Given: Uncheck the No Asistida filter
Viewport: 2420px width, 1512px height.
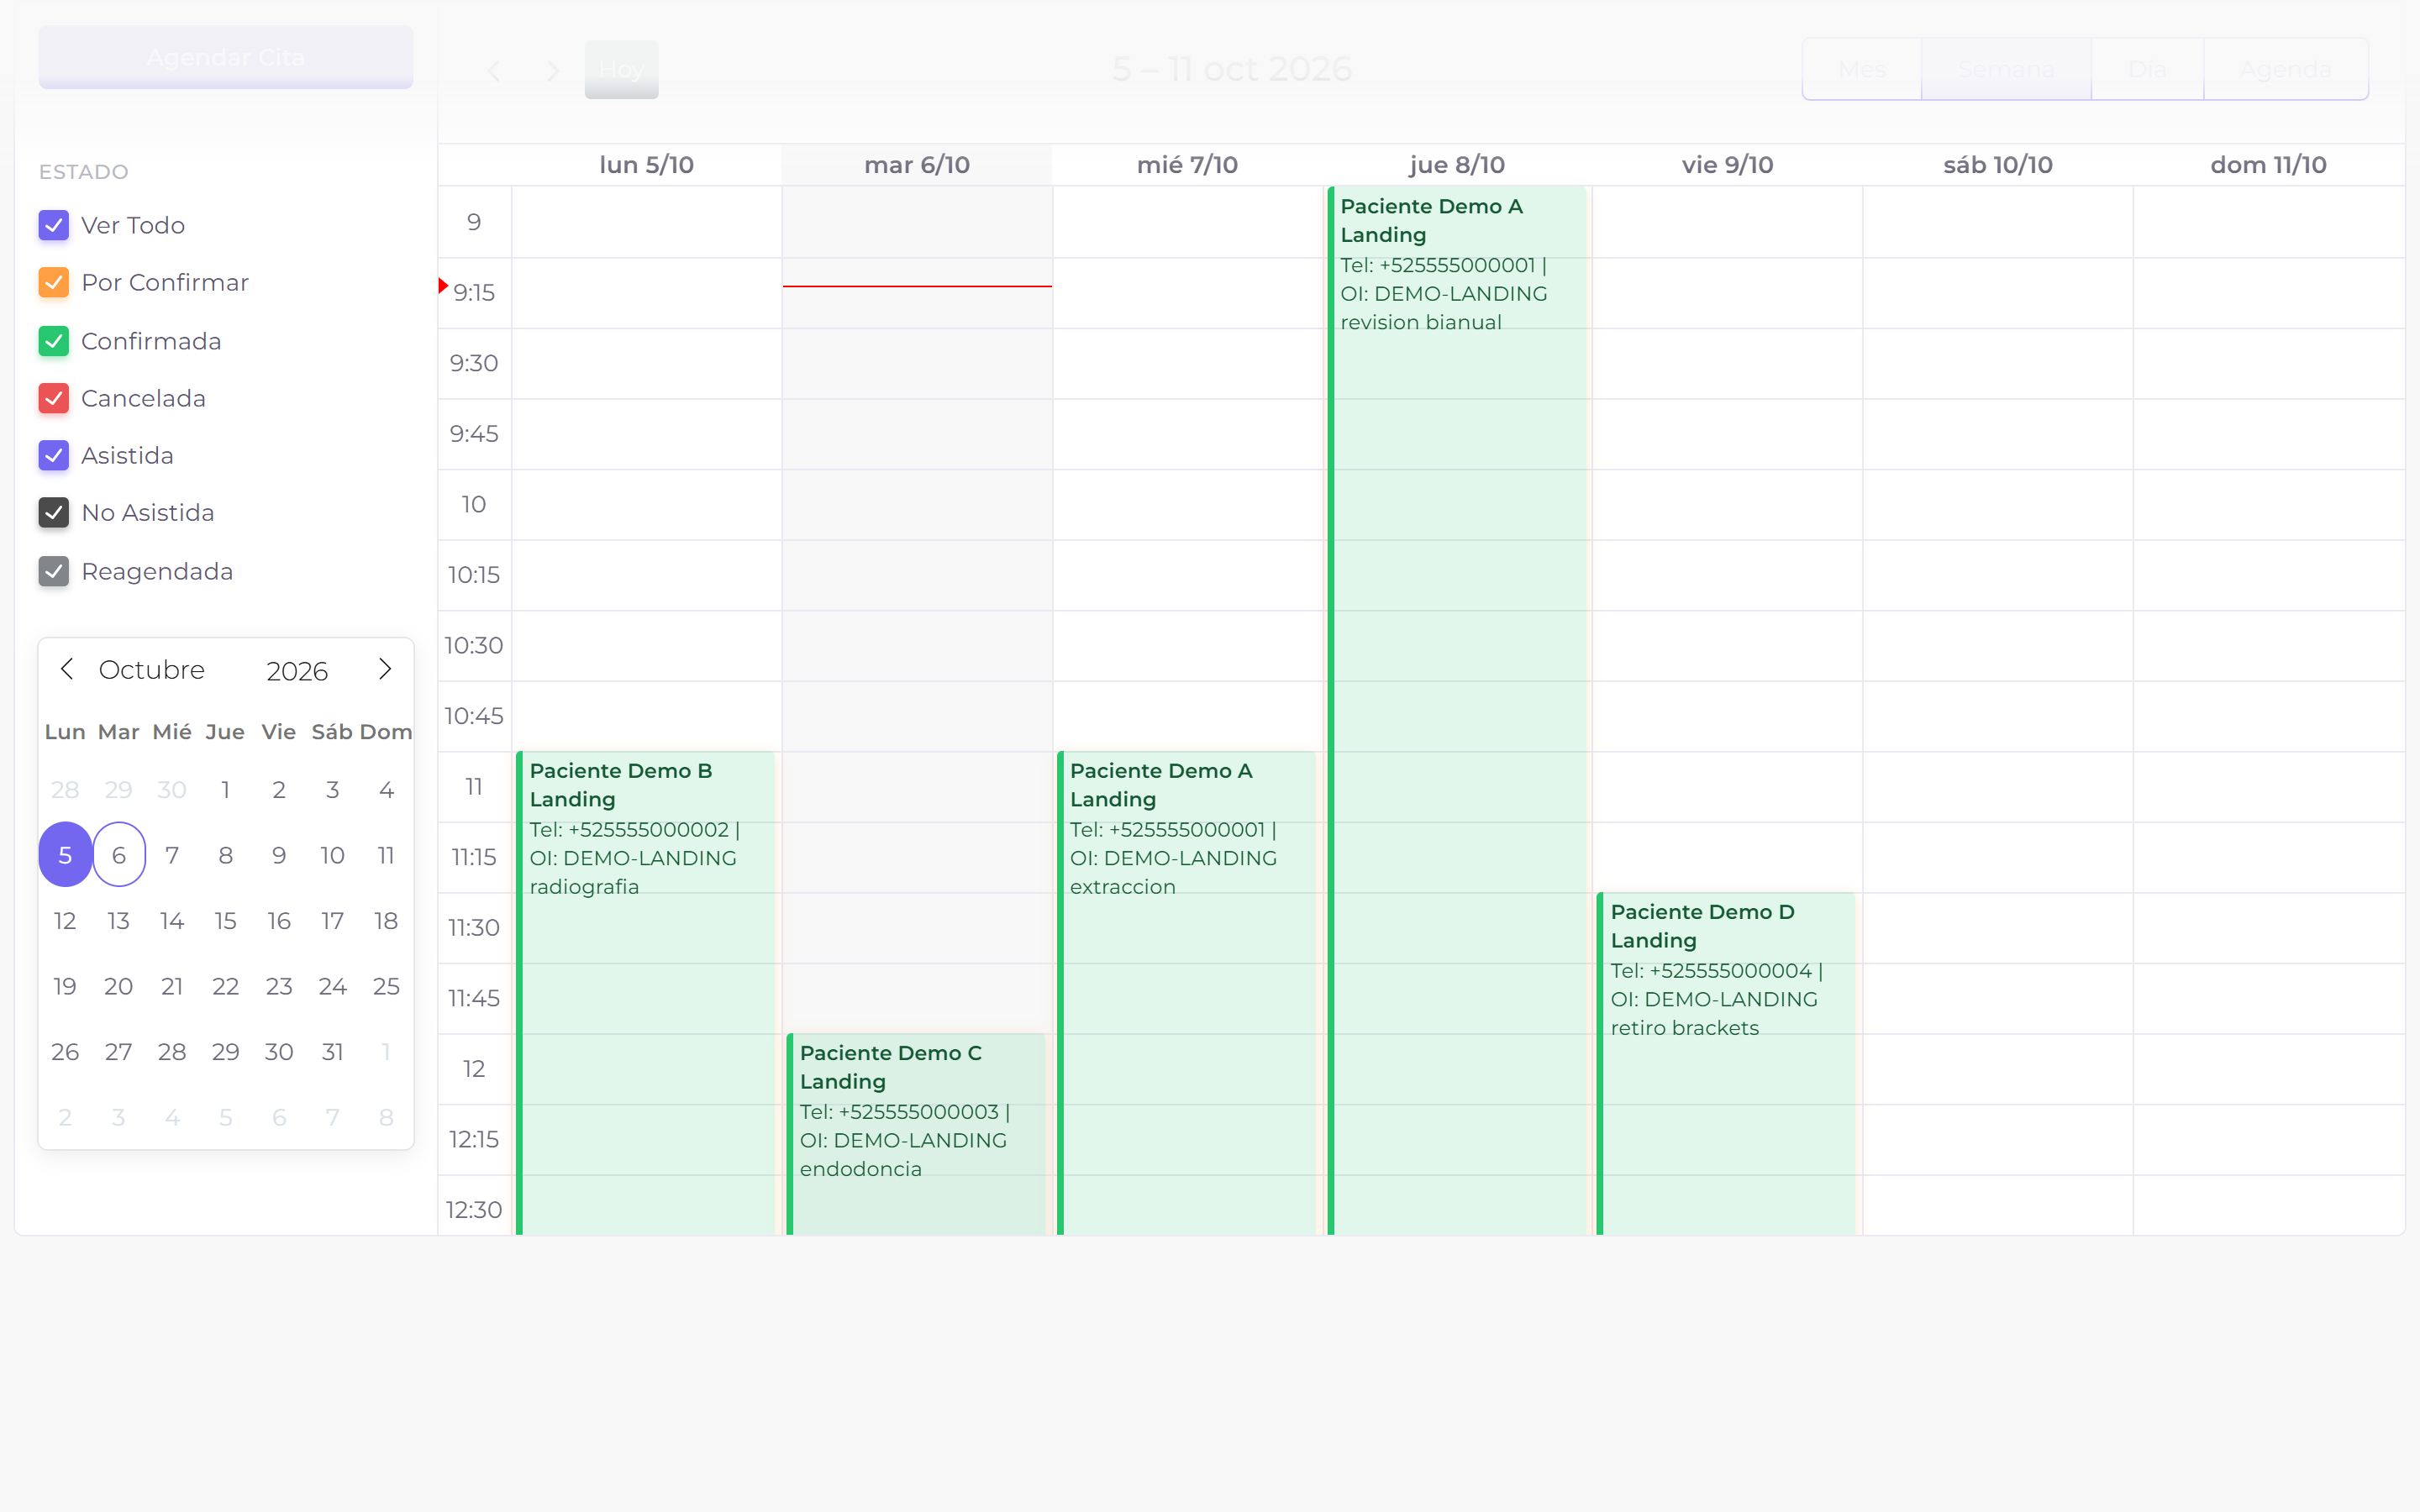Looking at the screenshot, I should coord(54,513).
